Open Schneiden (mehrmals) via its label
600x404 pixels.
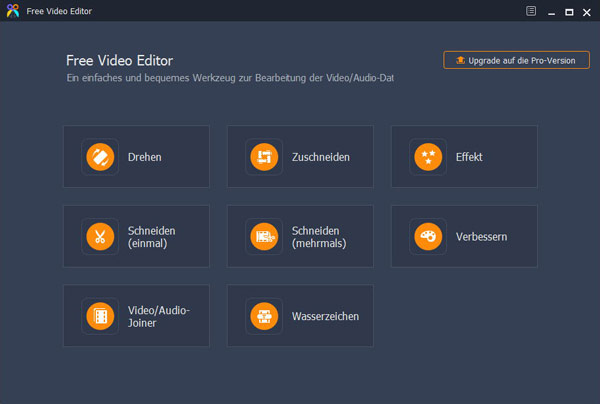(x=319, y=236)
